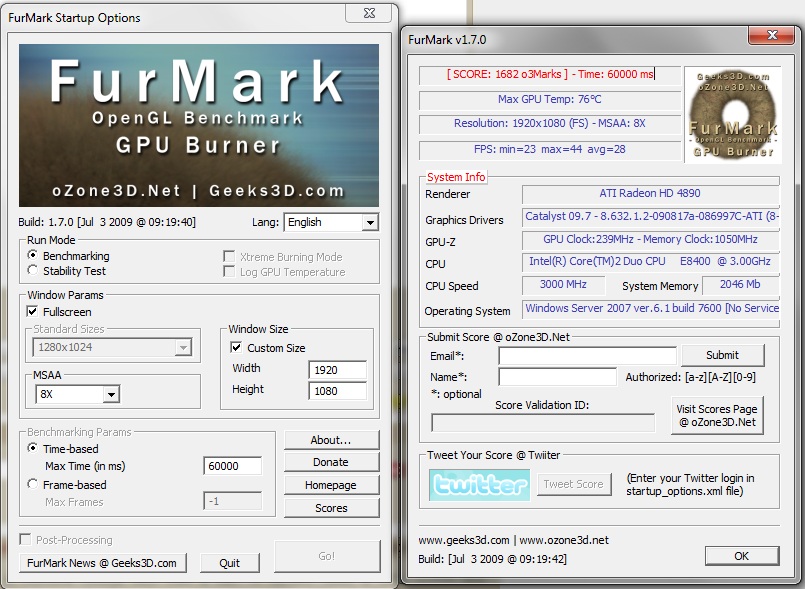
Task: Click the Submit score button
Action: click(x=722, y=355)
